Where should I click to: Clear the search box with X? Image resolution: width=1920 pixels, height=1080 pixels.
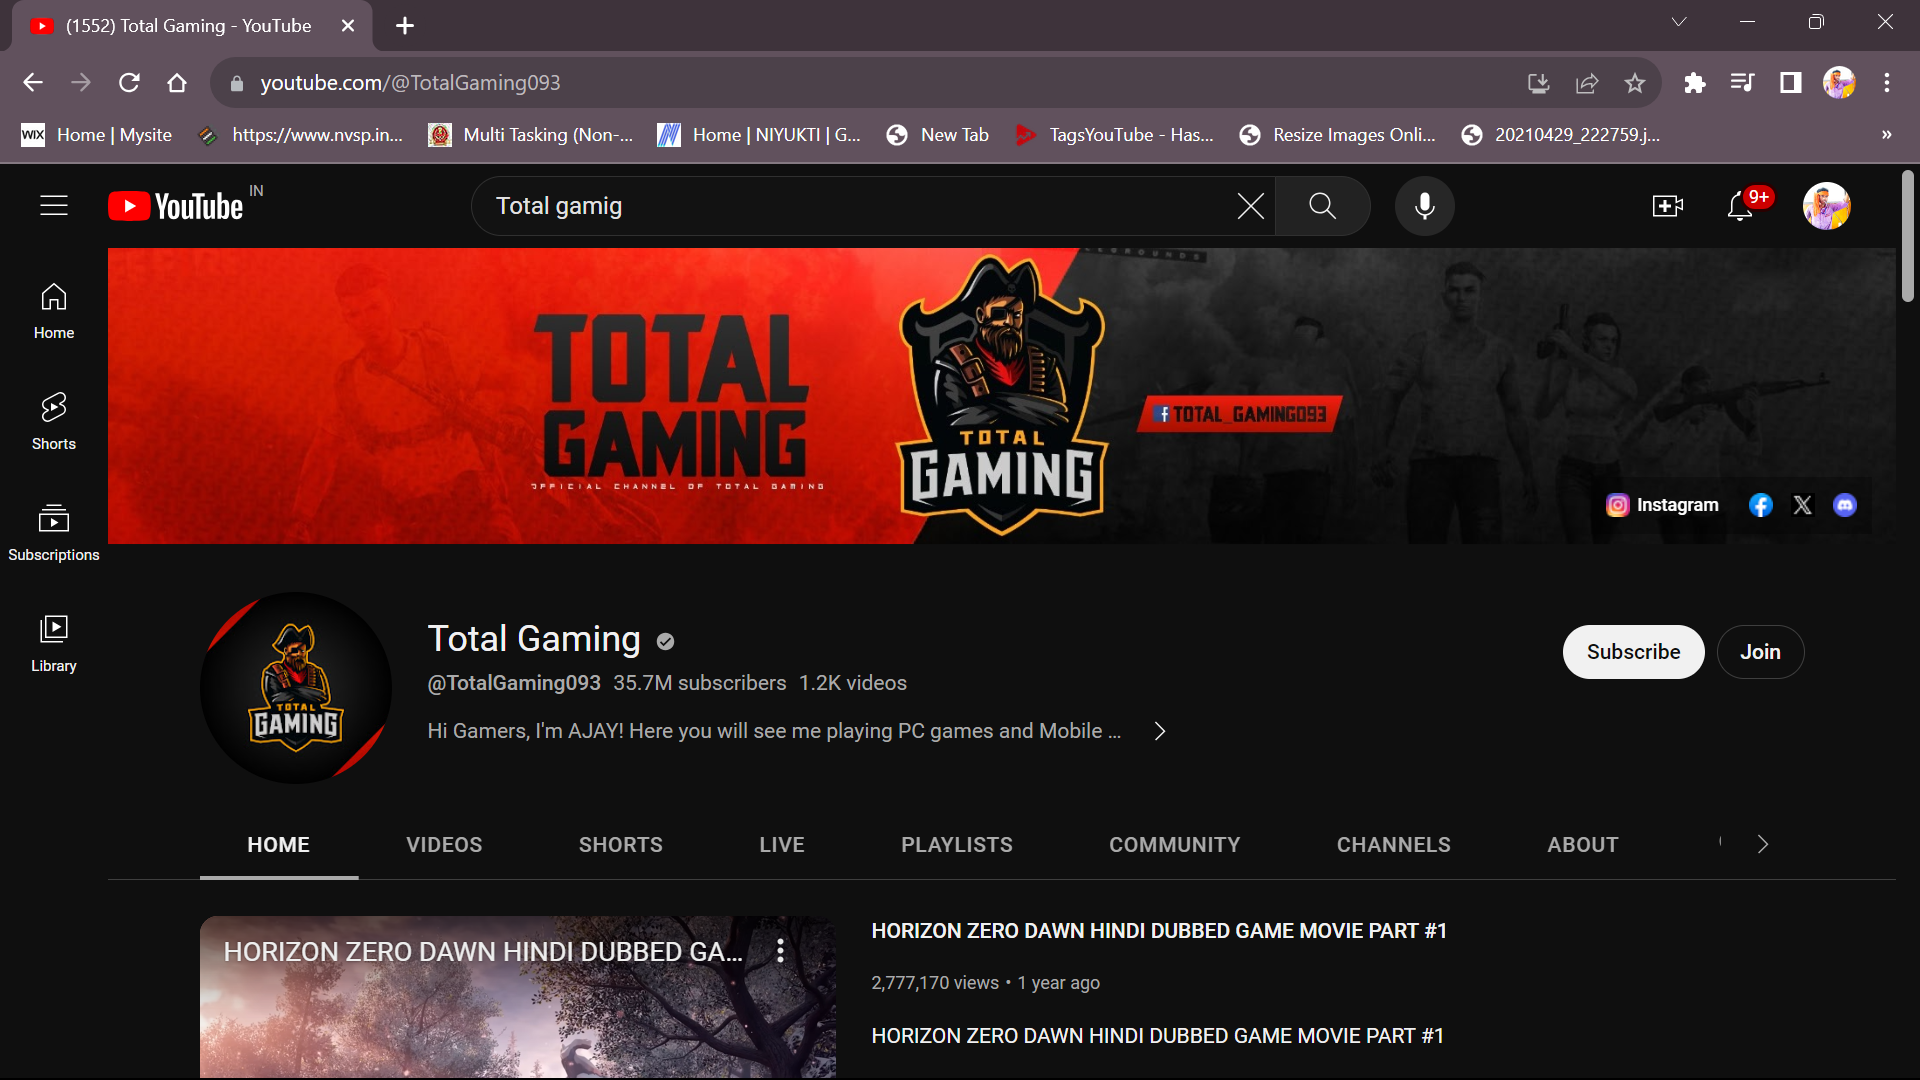point(1250,206)
